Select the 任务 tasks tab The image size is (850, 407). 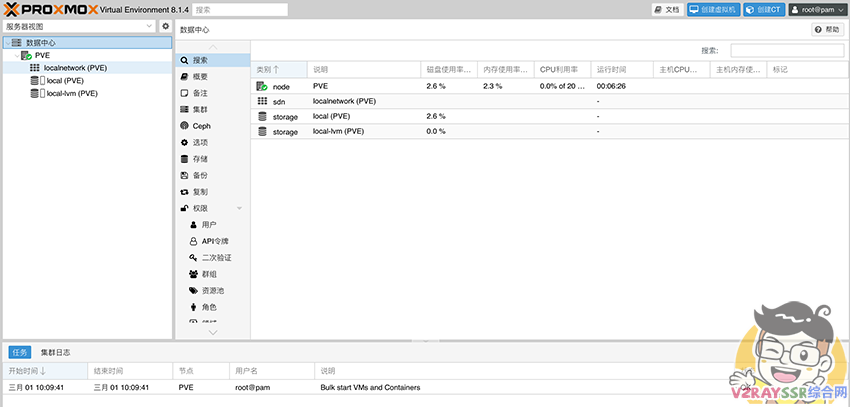pyautogui.click(x=20, y=352)
